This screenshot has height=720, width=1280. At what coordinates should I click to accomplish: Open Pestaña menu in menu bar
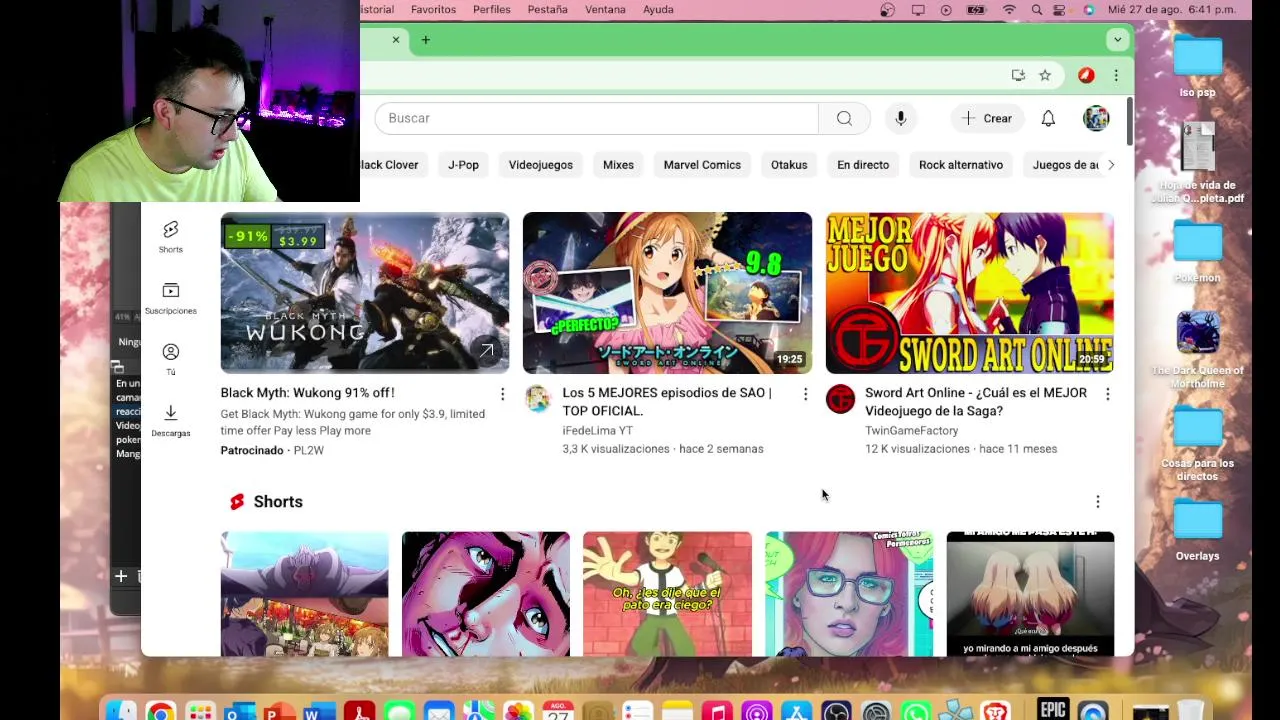click(x=547, y=9)
